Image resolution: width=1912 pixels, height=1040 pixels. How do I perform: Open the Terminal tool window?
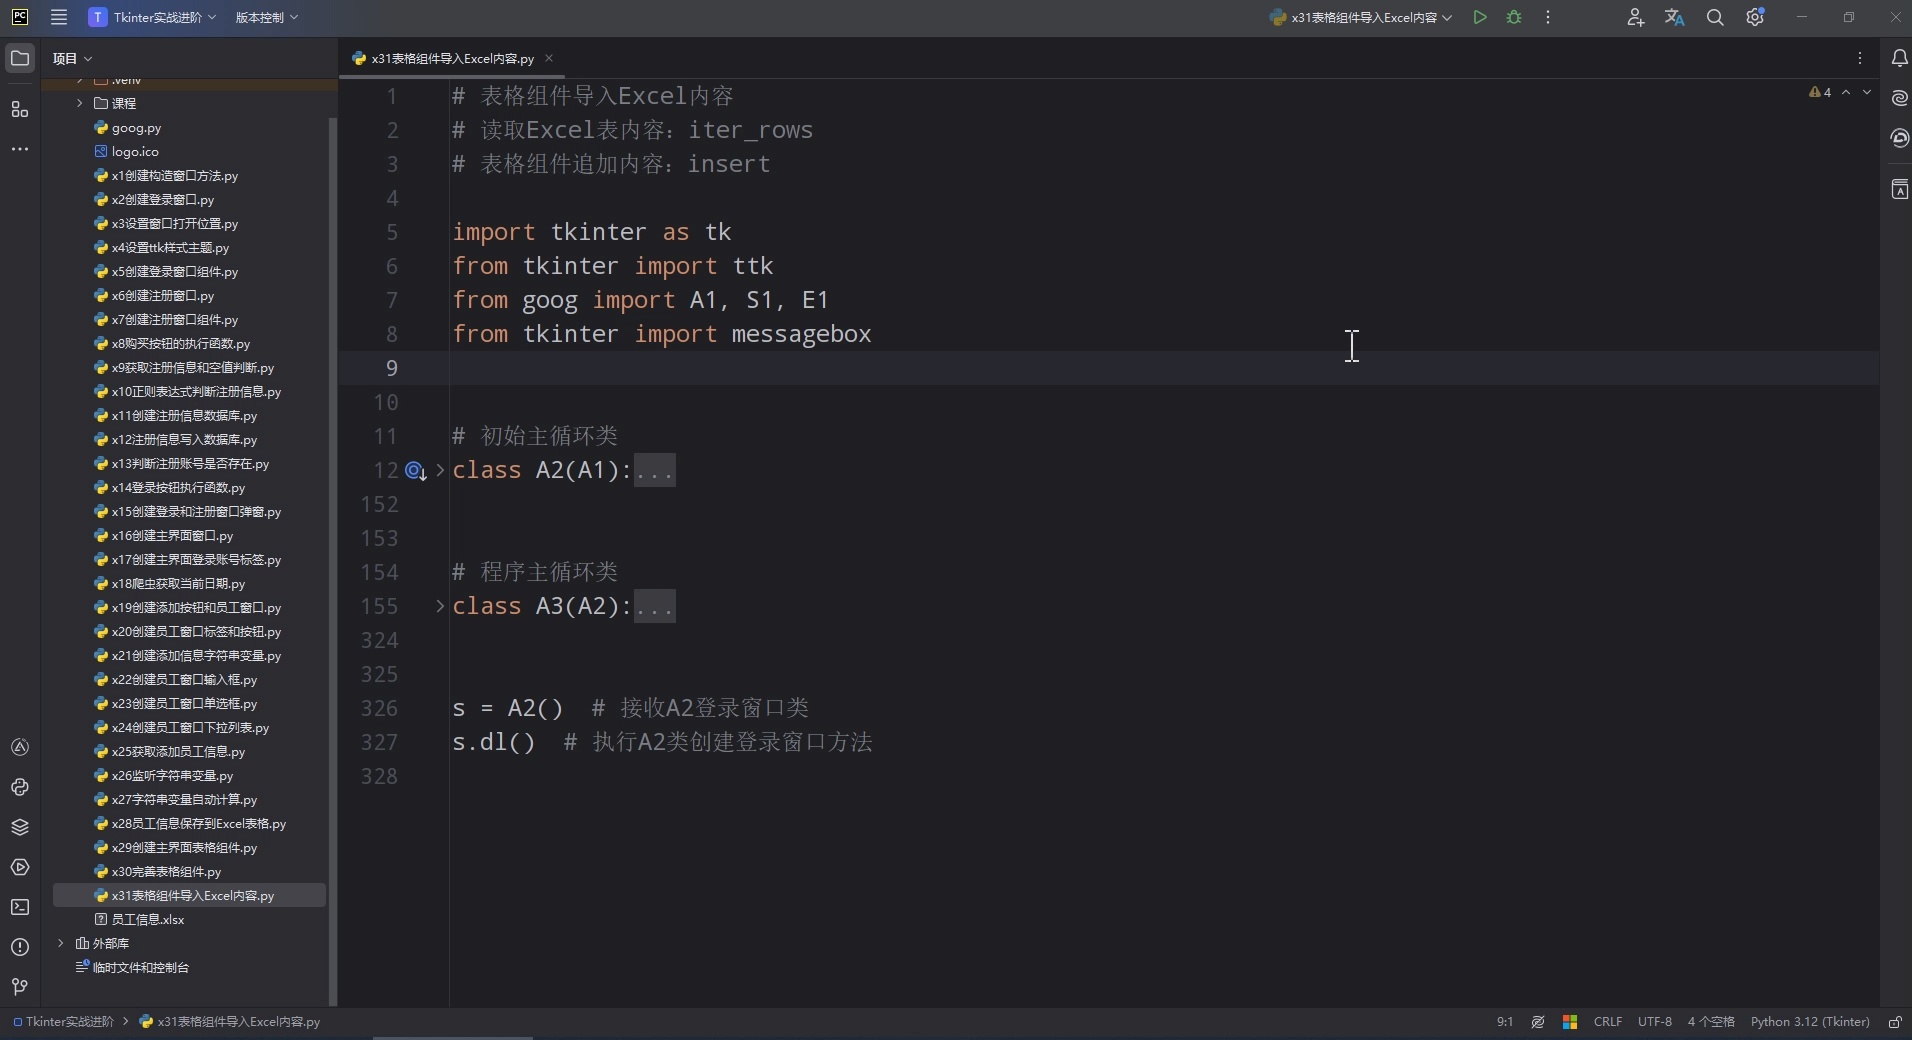pos(20,907)
